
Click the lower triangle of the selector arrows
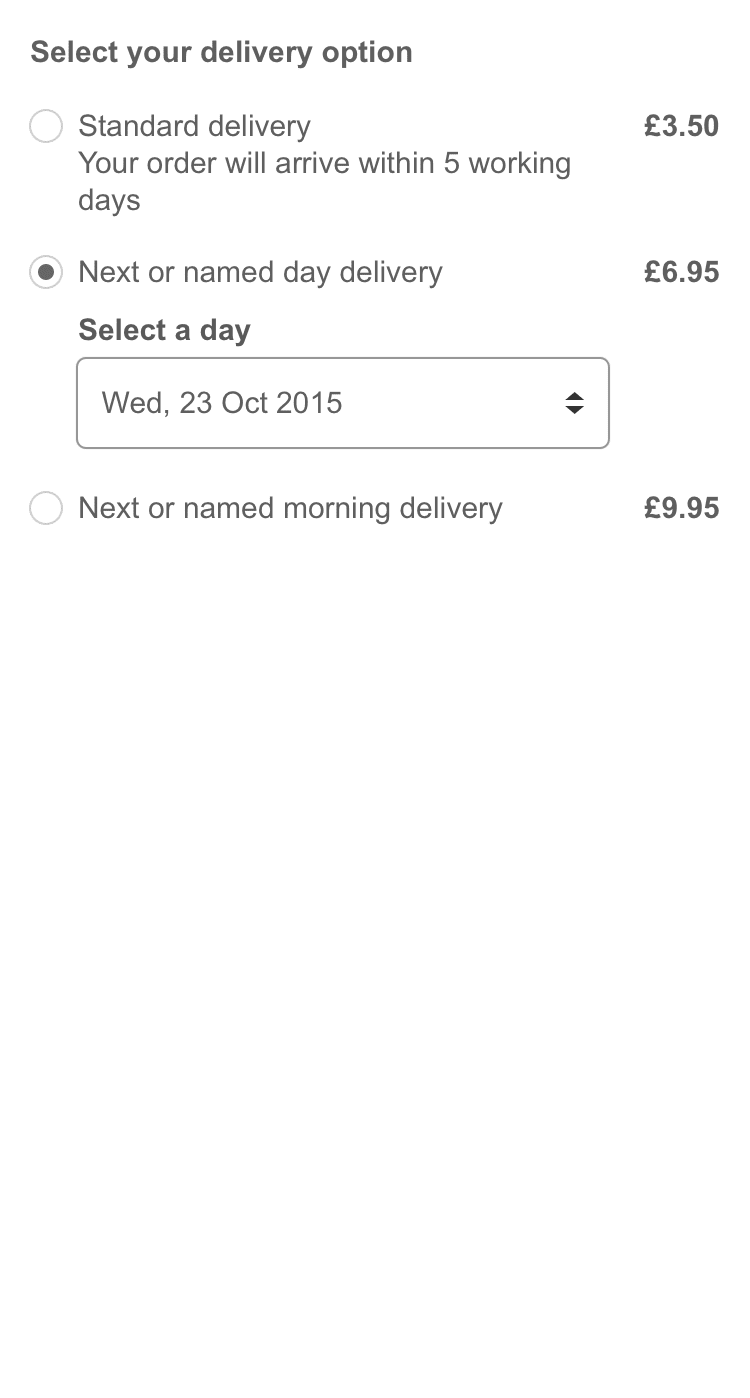(x=574, y=410)
